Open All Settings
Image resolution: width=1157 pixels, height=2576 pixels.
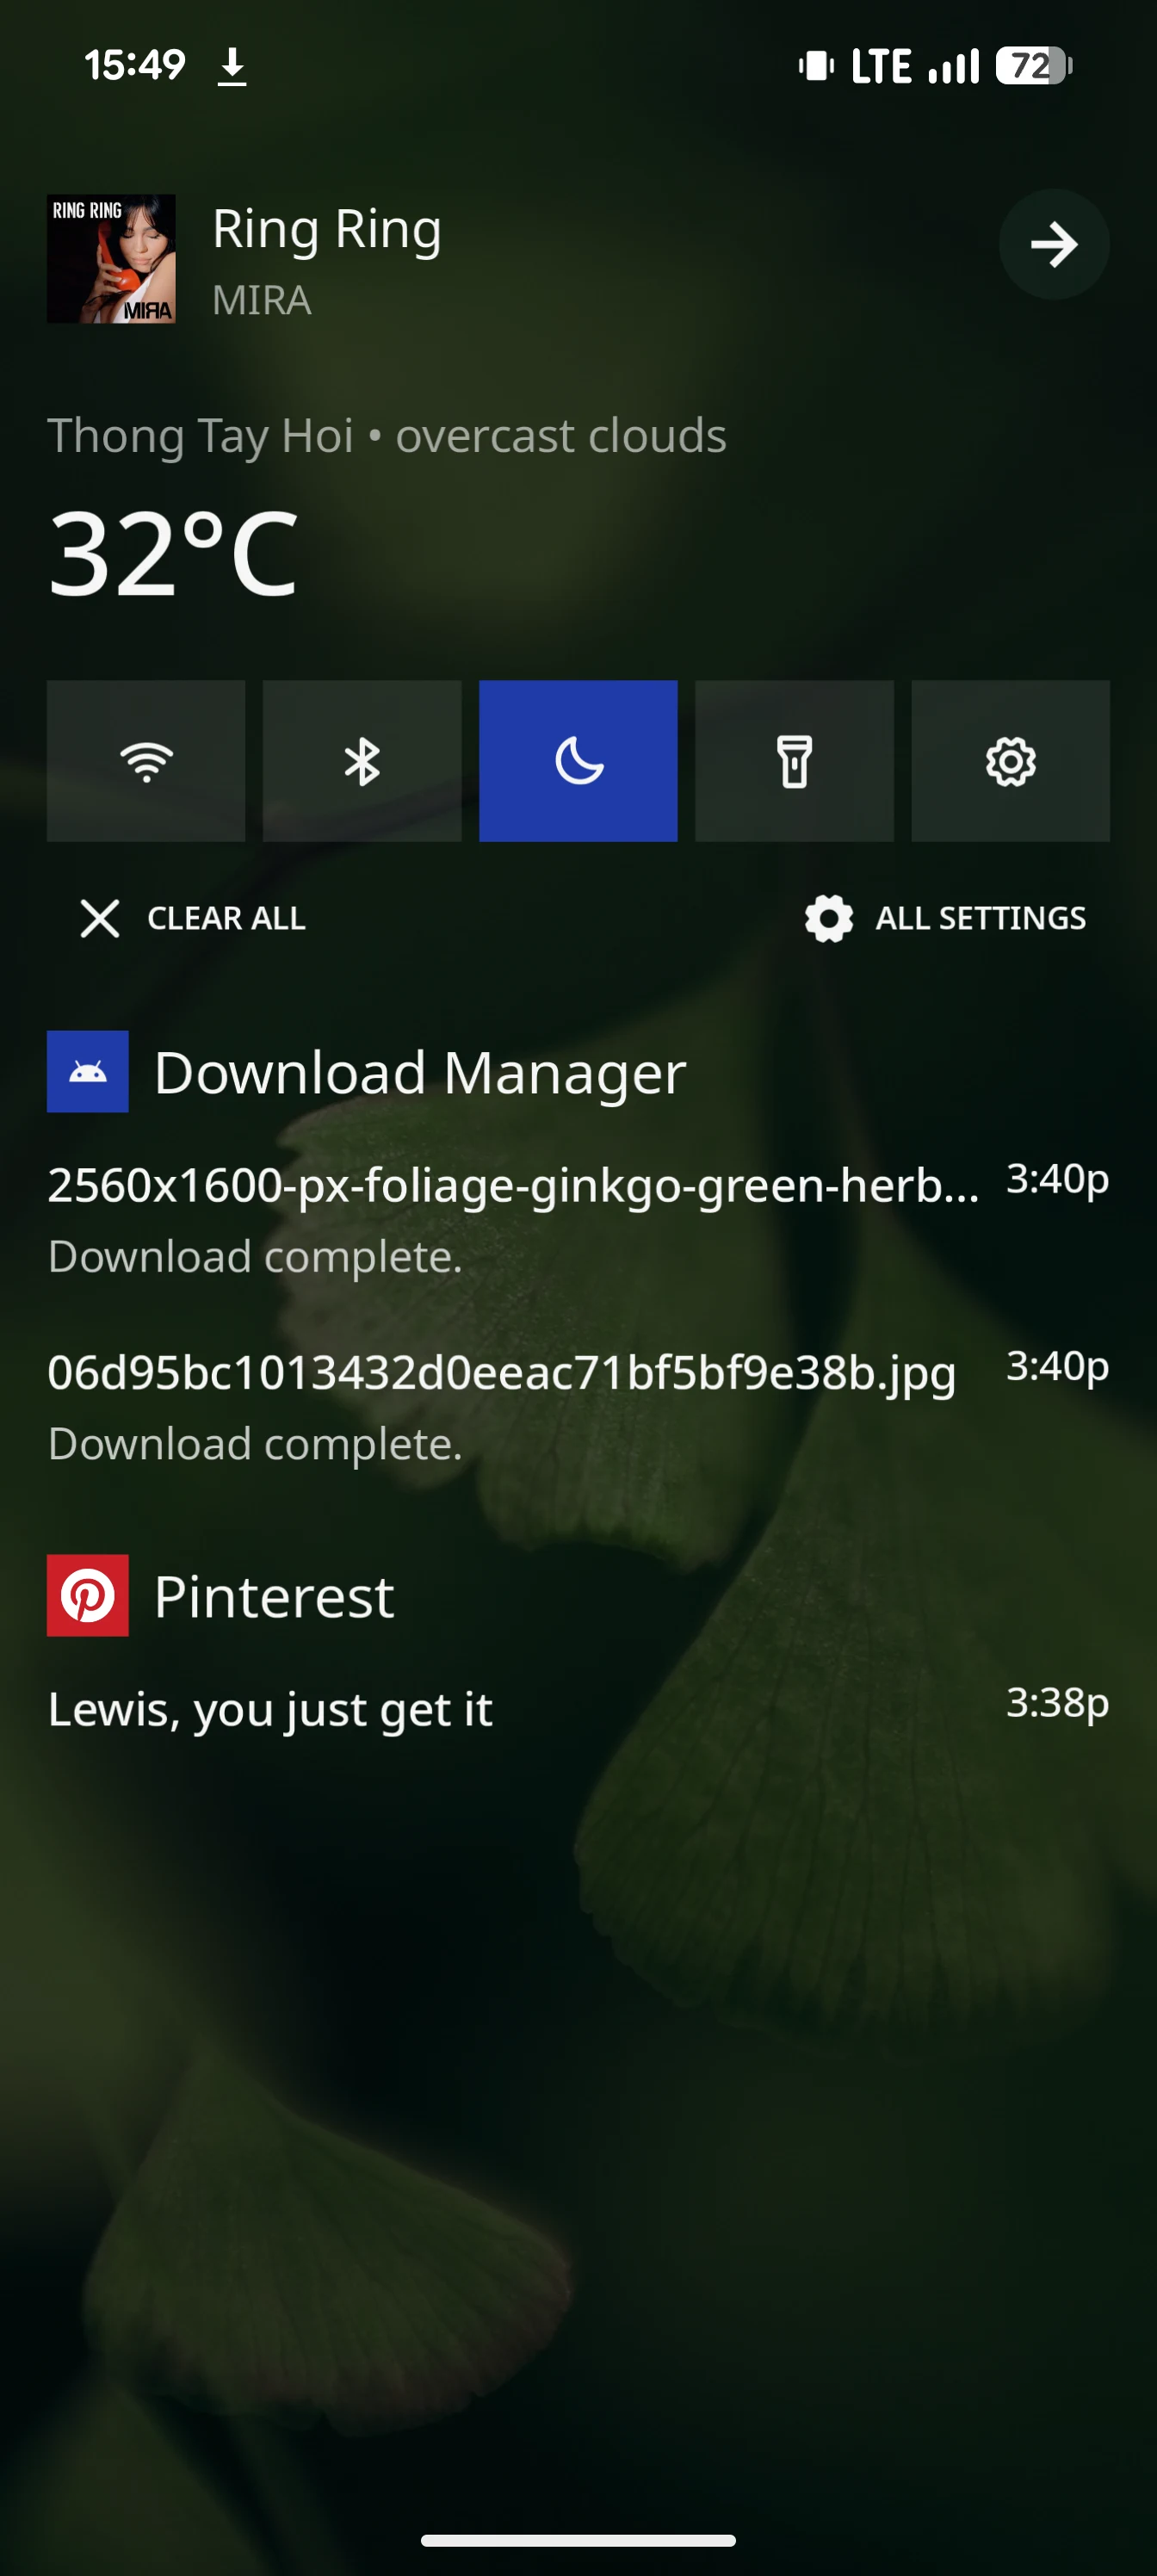pos(945,918)
